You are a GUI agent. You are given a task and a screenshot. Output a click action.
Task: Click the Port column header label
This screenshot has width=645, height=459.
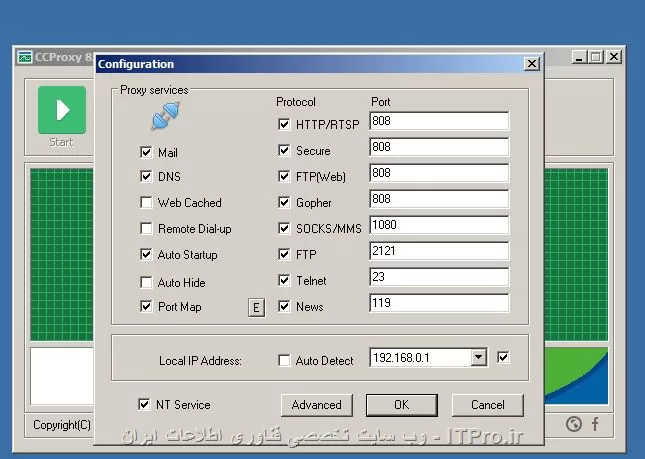pyautogui.click(x=381, y=102)
